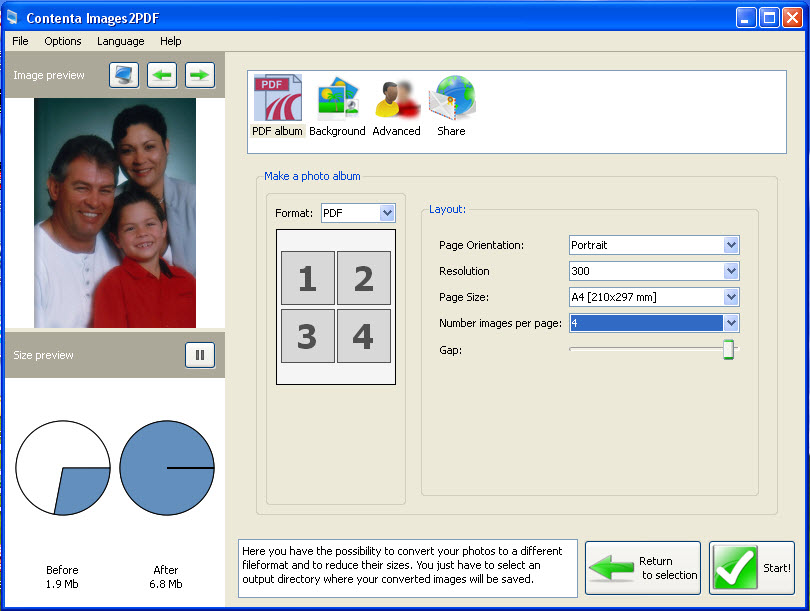Expand the Page Orientation dropdown
The width and height of the screenshot is (810, 611).
(731, 245)
